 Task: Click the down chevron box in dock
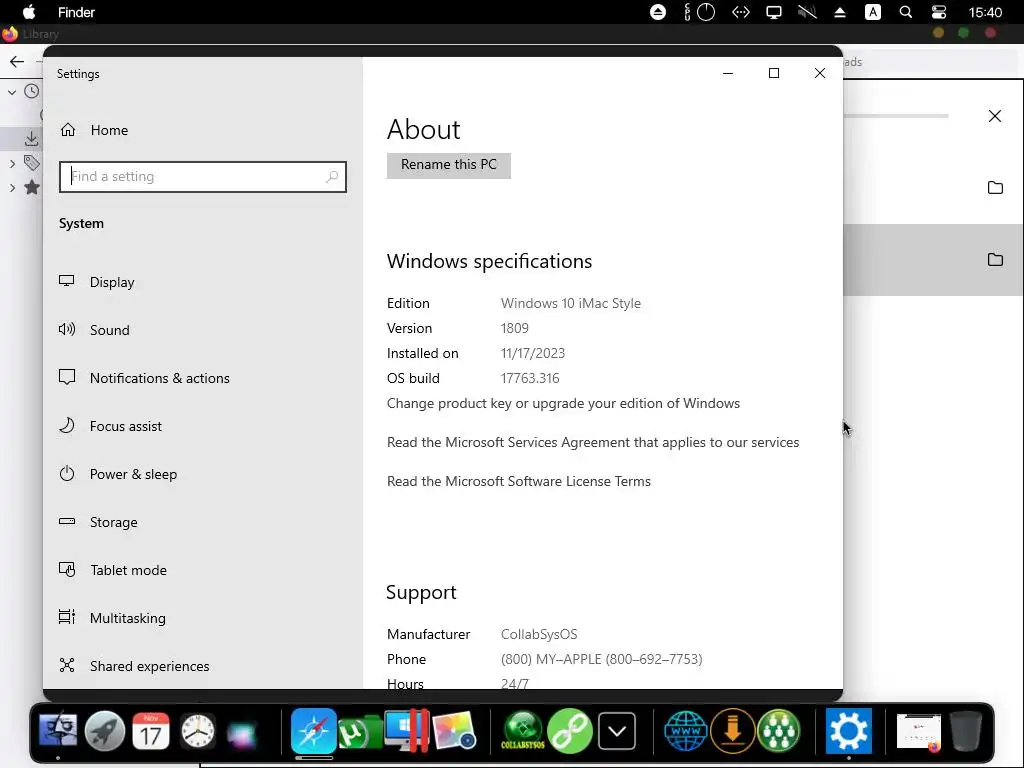616,731
